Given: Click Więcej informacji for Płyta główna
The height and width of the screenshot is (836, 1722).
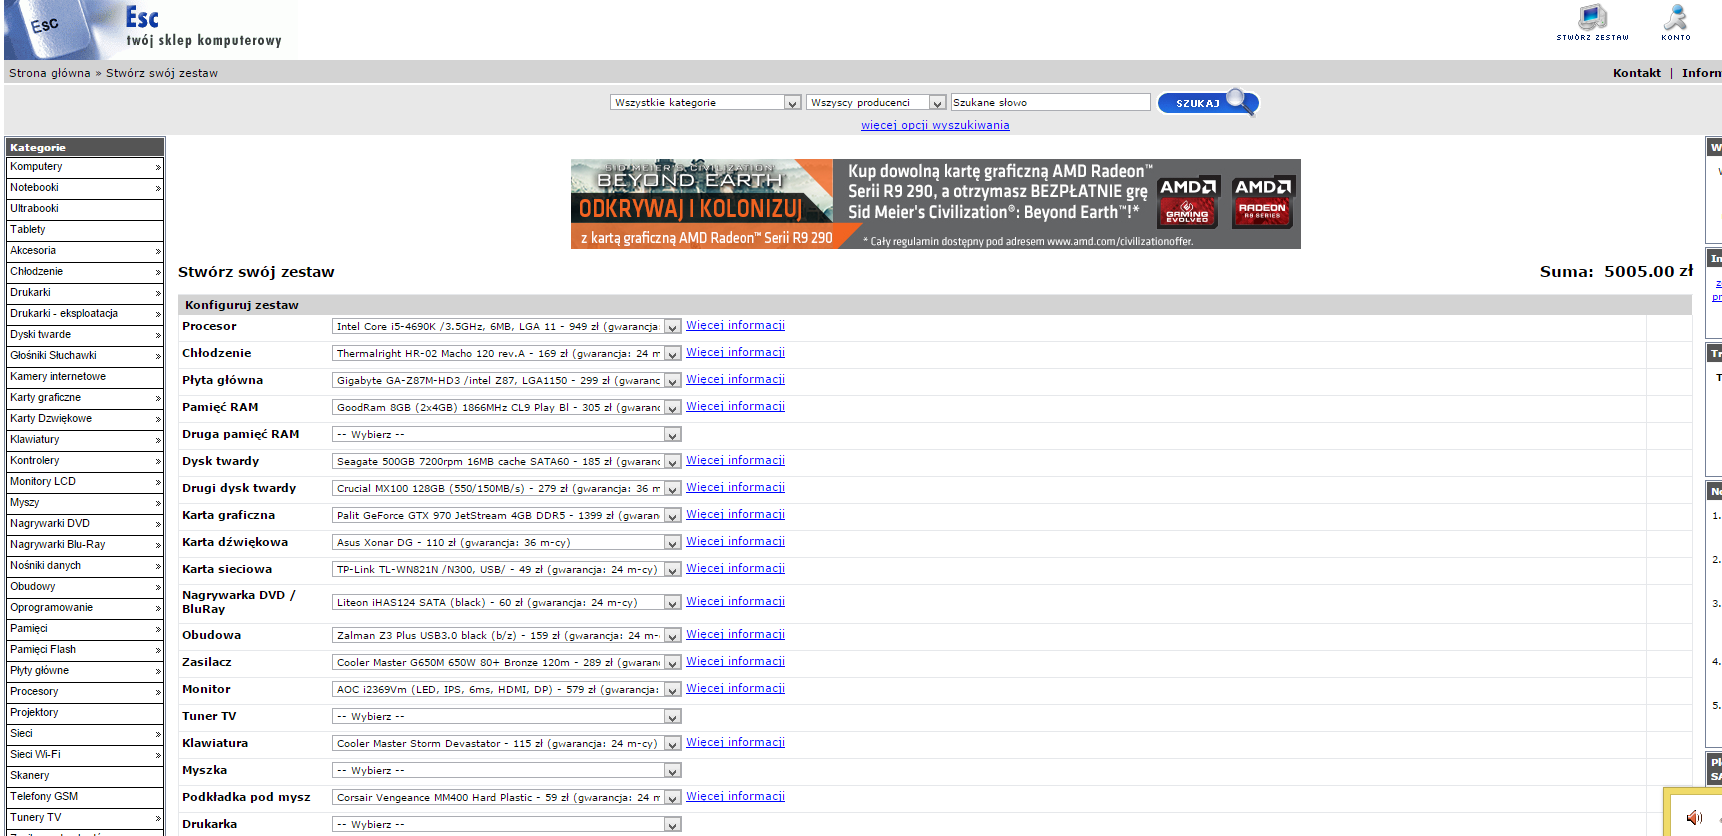Looking at the screenshot, I should click(x=735, y=379).
